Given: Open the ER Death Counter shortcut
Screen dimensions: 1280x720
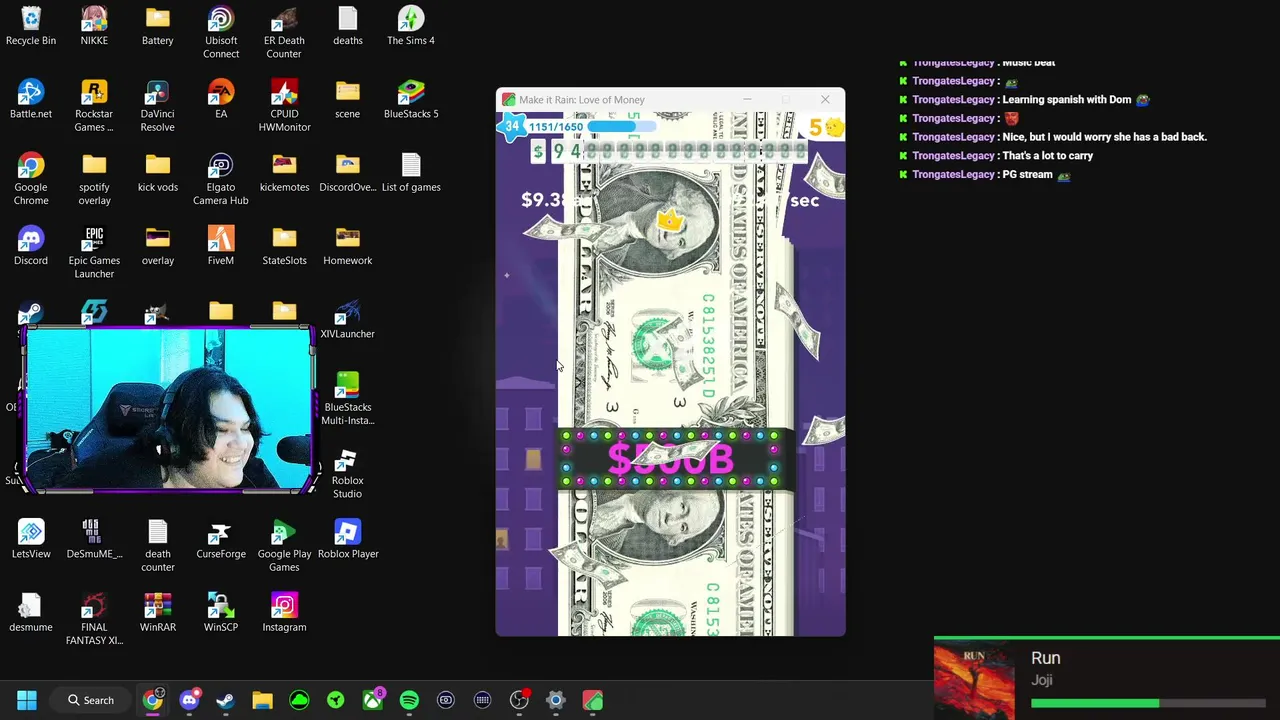Looking at the screenshot, I should 284,33.
